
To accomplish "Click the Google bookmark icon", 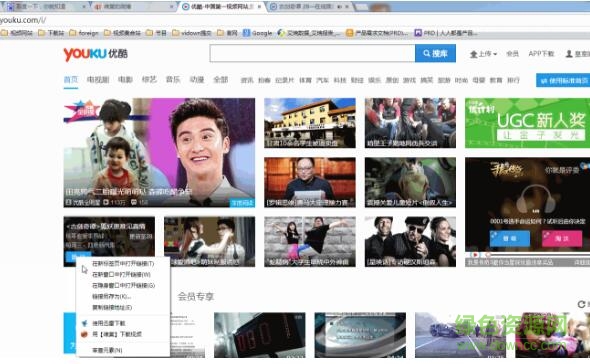I will 246,33.
